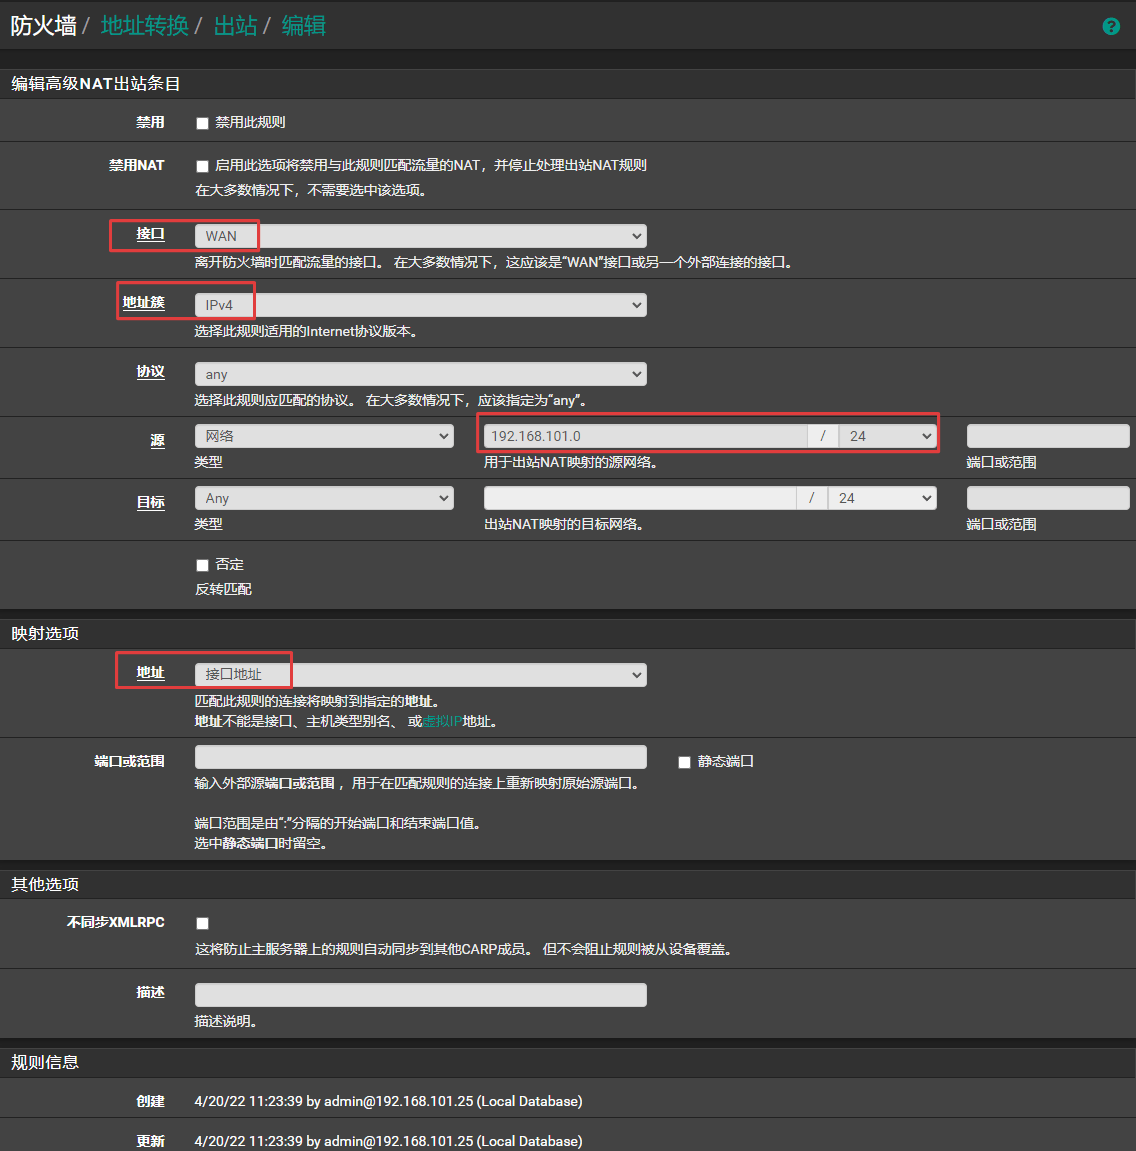The height and width of the screenshot is (1151, 1136).
Task: Open the 出站 breadcrumb link
Action: tap(235, 26)
